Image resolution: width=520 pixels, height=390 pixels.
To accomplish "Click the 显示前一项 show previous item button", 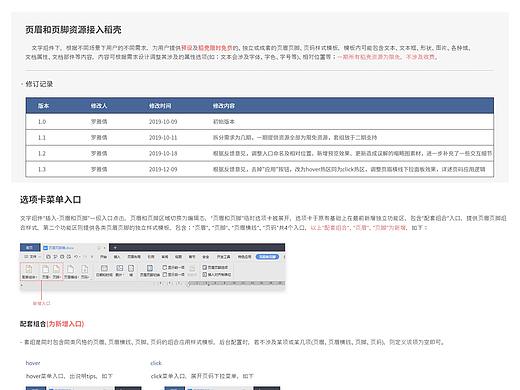I will (x=173, y=267).
